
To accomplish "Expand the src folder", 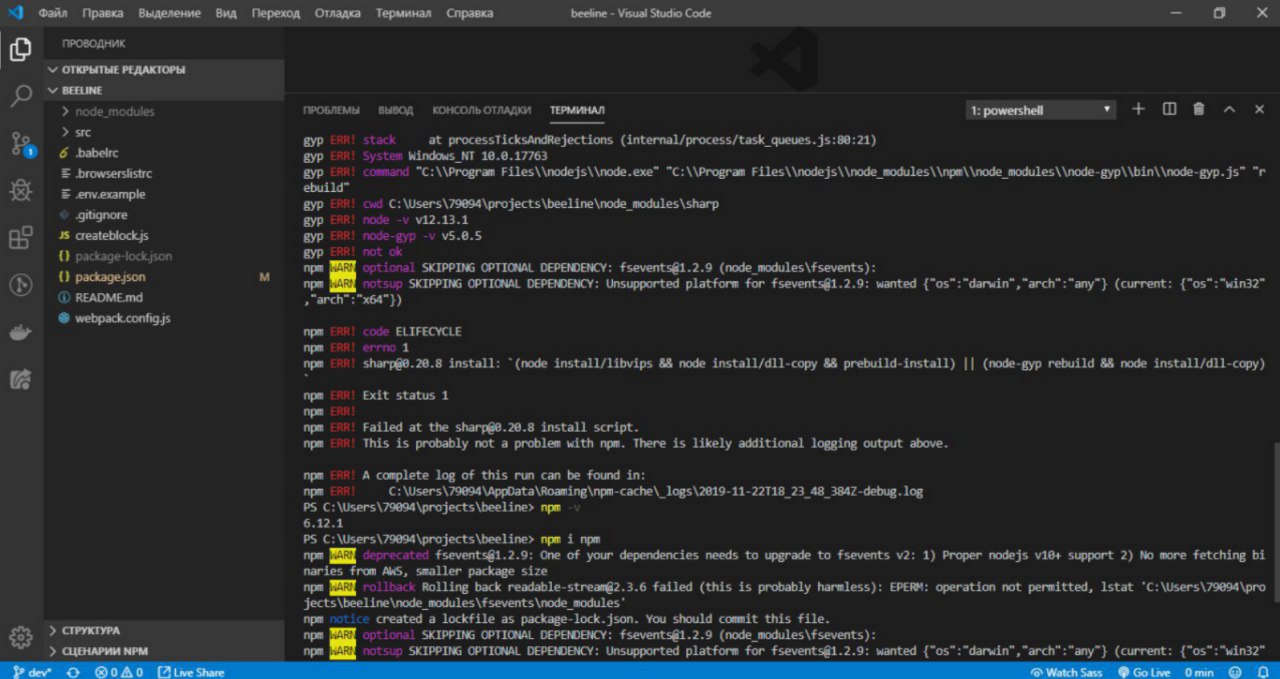I will pyautogui.click(x=165, y=132).
